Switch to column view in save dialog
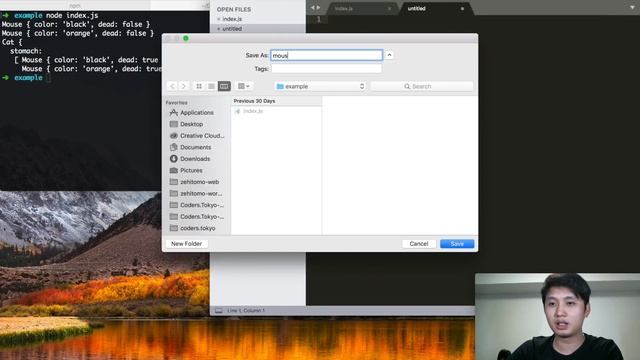This screenshot has width=640, height=360. pyautogui.click(x=224, y=86)
